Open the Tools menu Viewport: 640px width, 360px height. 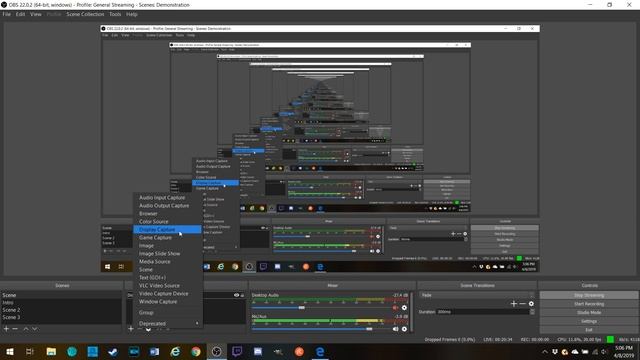(115, 14)
